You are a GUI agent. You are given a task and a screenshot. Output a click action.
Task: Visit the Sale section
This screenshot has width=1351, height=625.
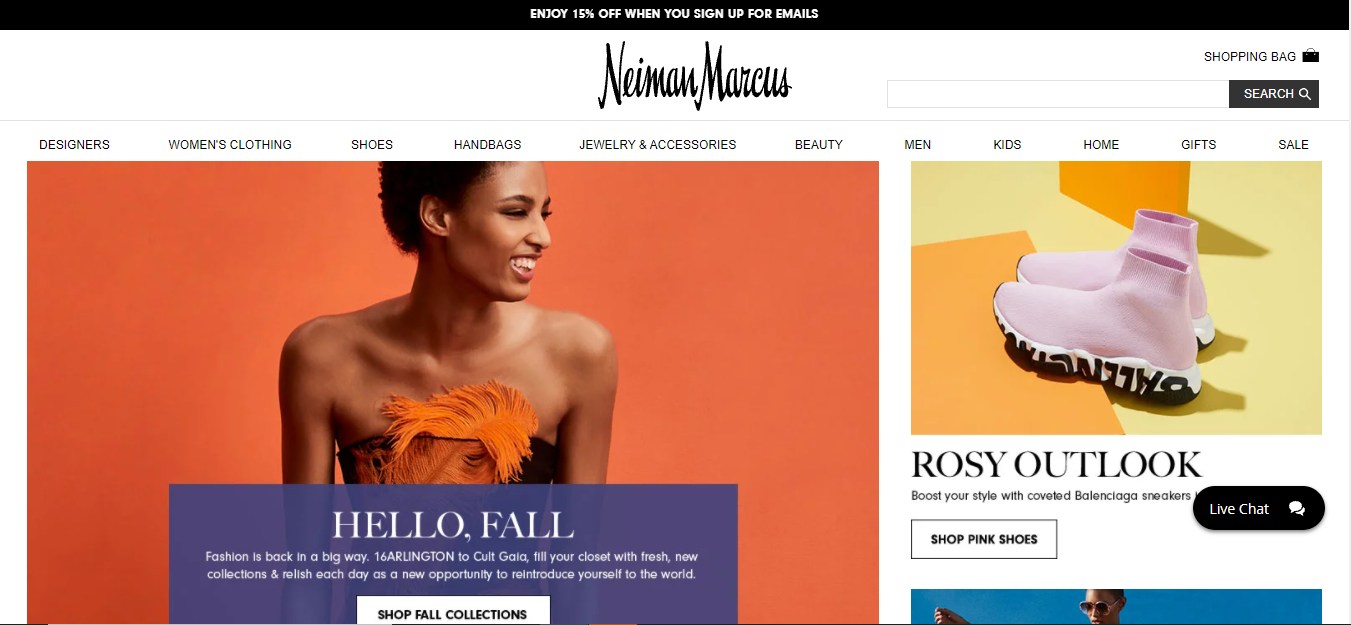pos(1293,145)
